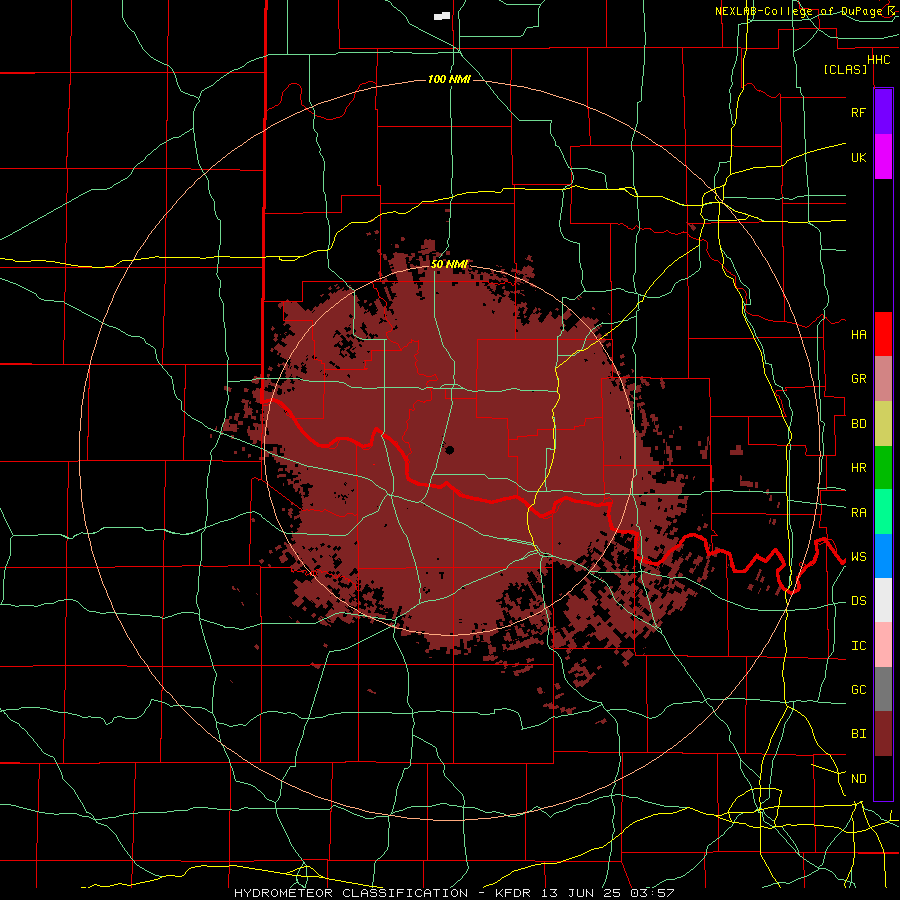Click the HA red legend swatch
This screenshot has height=900, width=900.
click(x=883, y=334)
